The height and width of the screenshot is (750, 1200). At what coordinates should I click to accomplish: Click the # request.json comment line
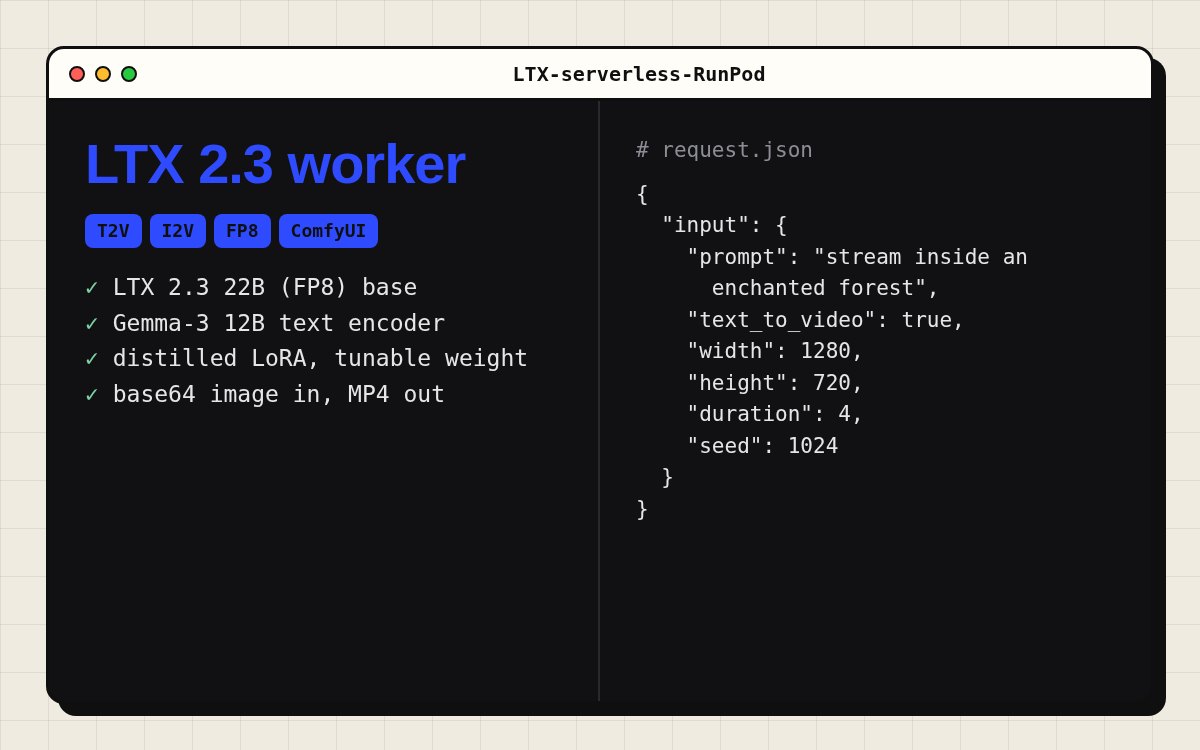pos(724,150)
